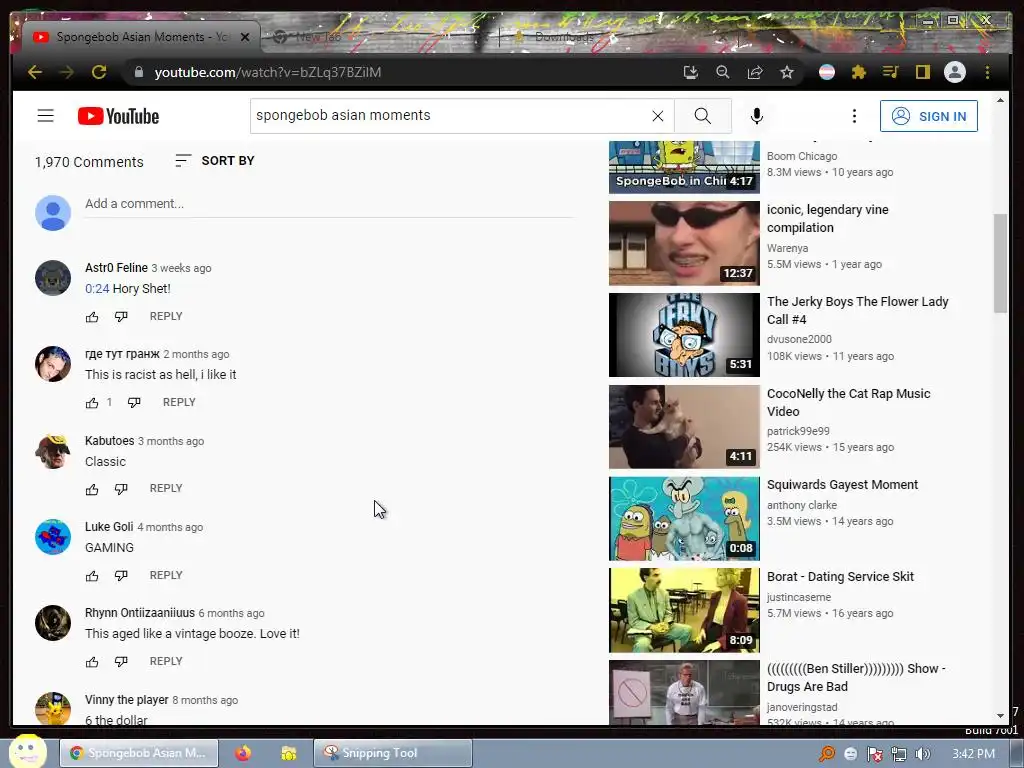Open the iconic, legendary vine compilation thumbnail
Screen dimensions: 1024x768
click(684, 243)
